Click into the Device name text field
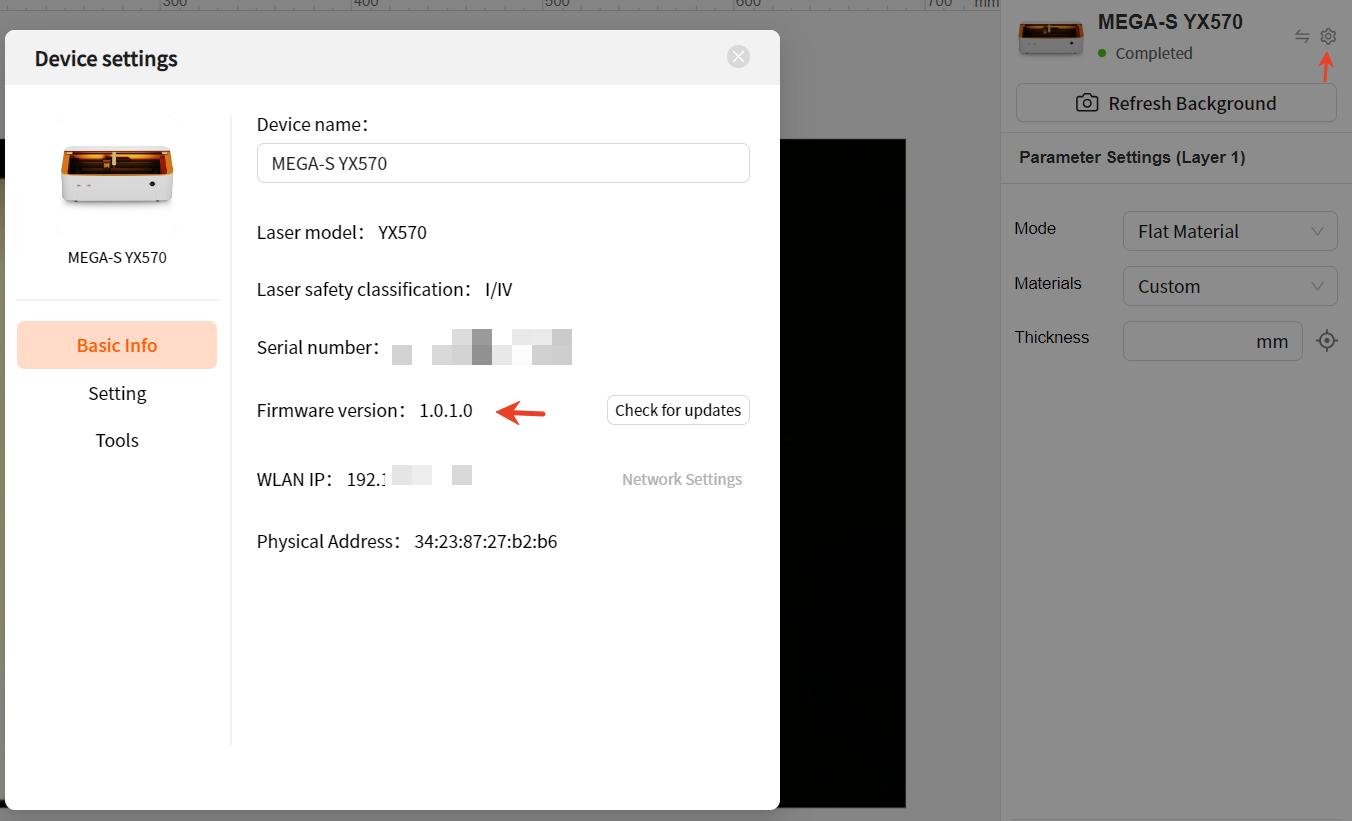1352x821 pixels. click(x=502, y=163)
